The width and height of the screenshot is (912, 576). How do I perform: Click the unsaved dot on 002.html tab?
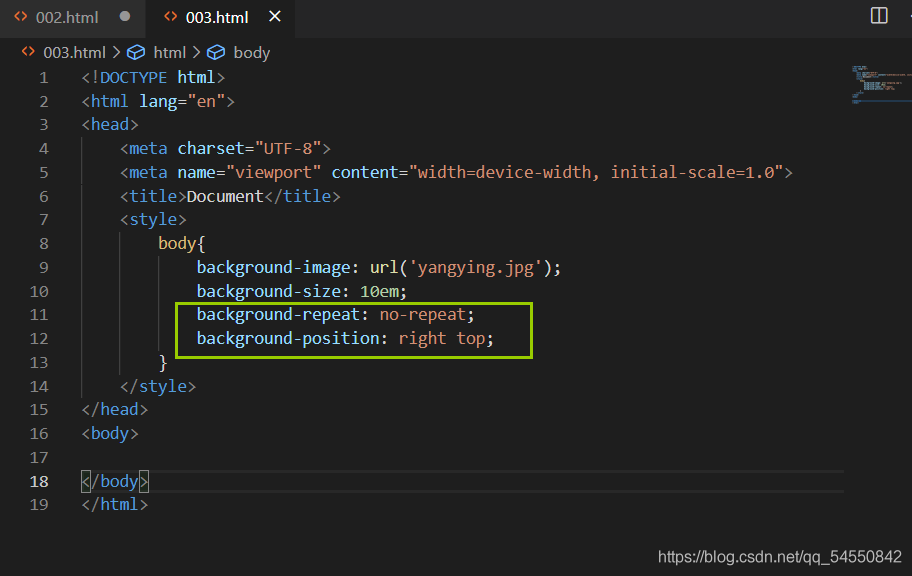click(124, 17)
